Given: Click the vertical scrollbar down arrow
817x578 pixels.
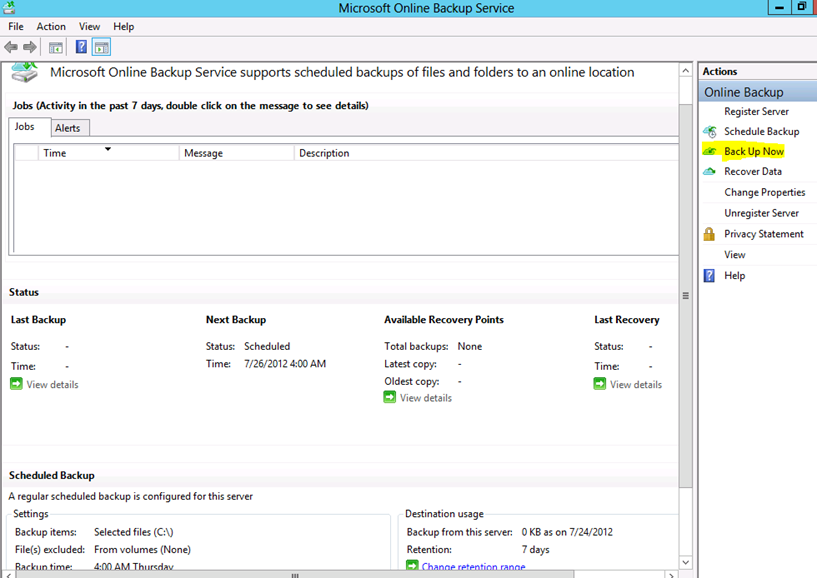Looking at the screenshot, I should coord(686,562).
